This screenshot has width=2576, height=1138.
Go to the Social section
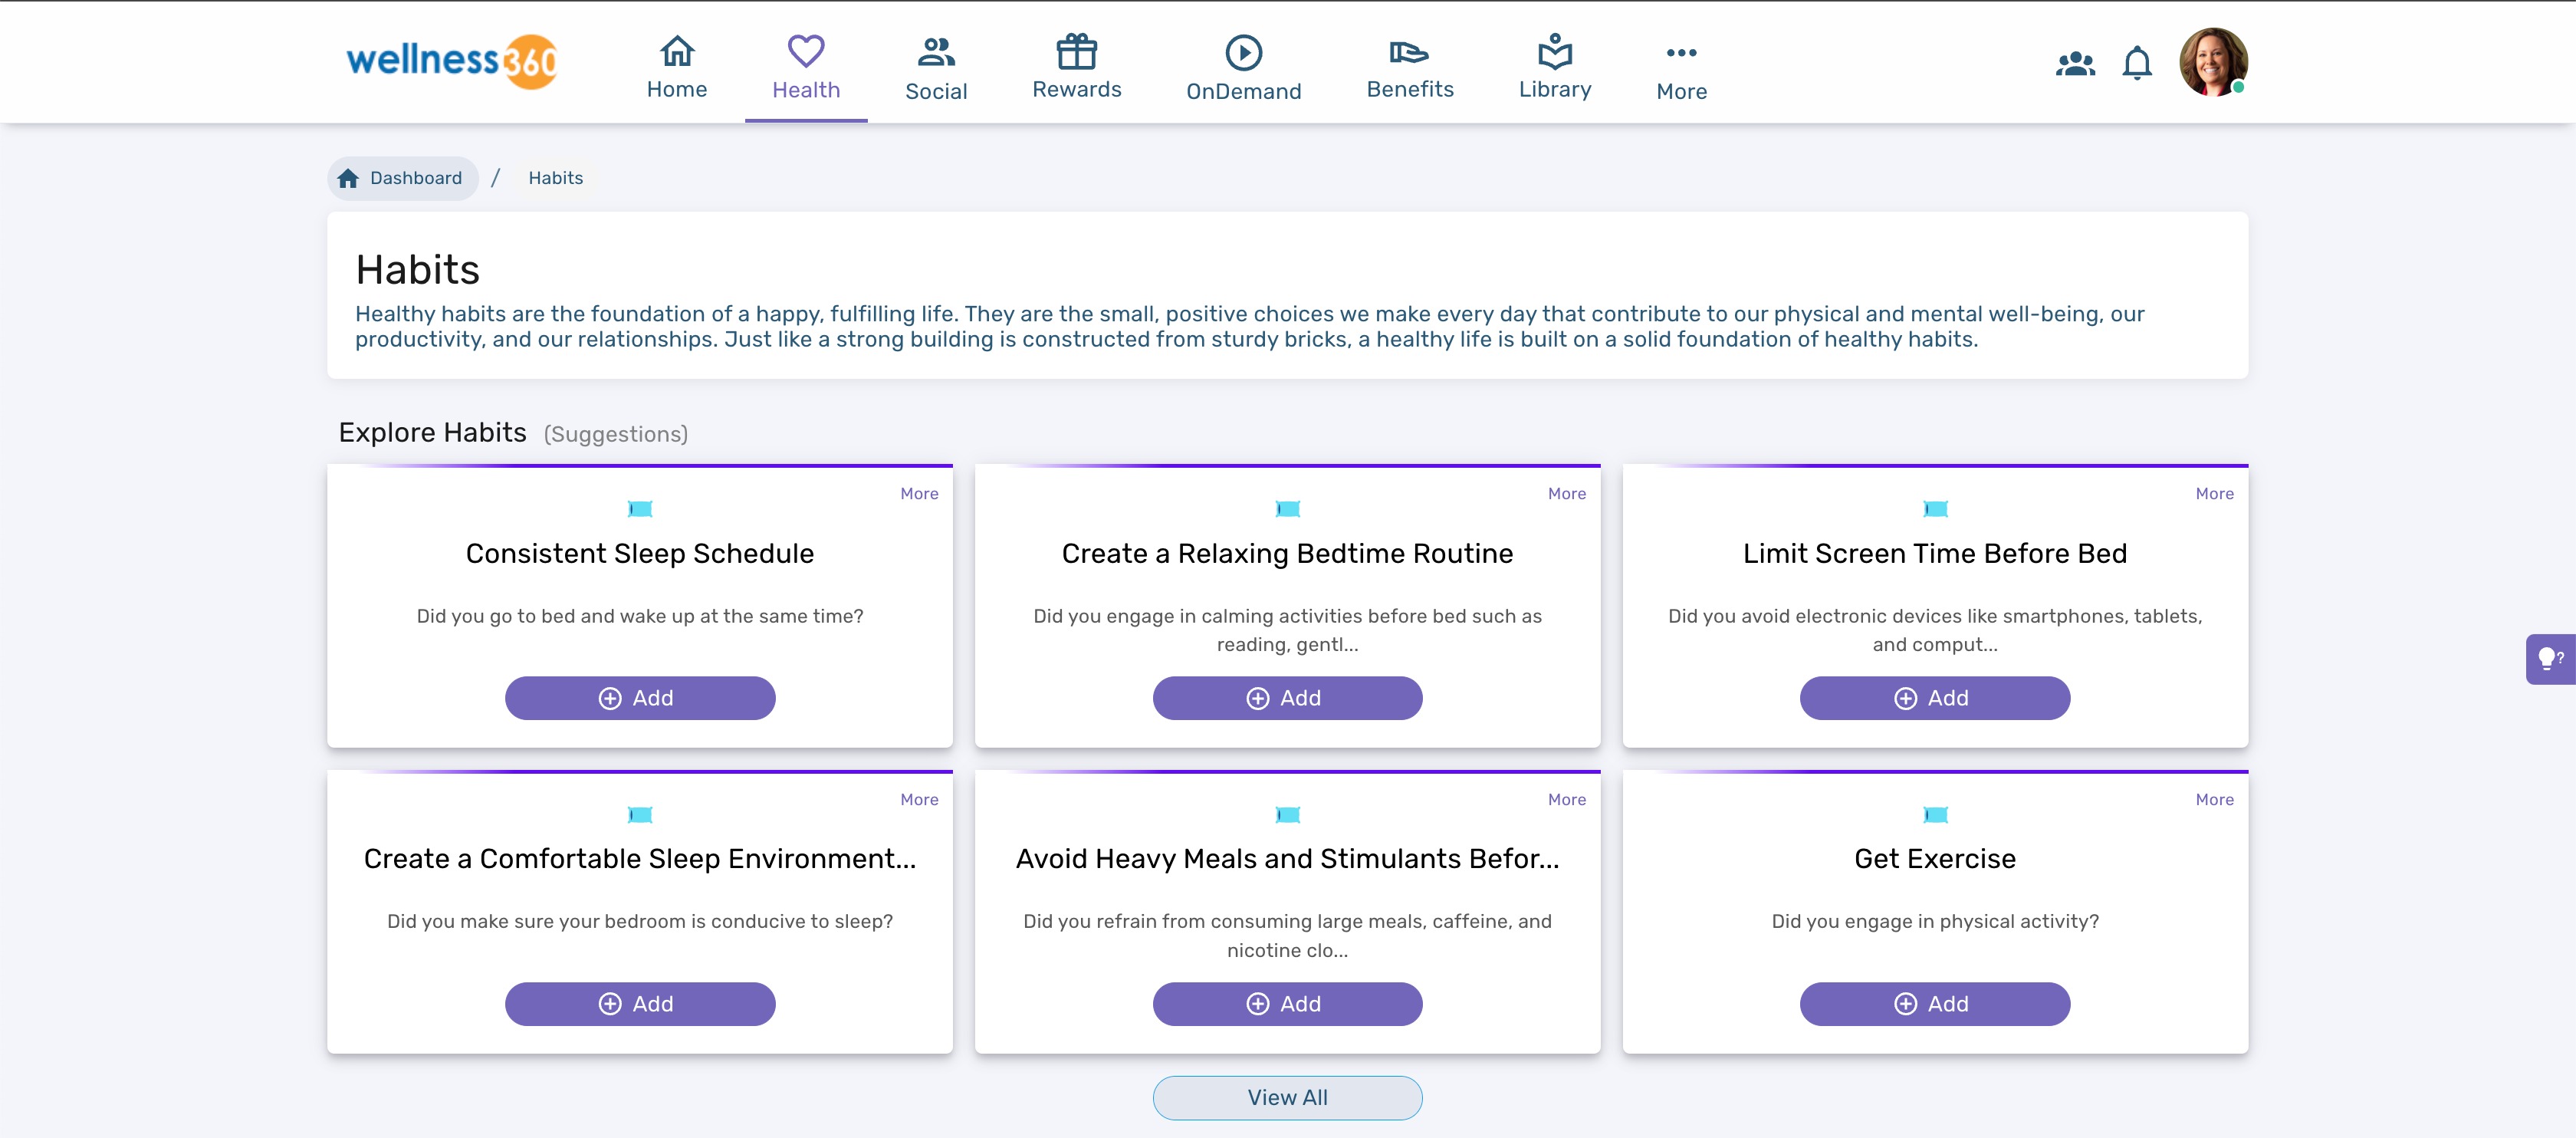(936, 68)
